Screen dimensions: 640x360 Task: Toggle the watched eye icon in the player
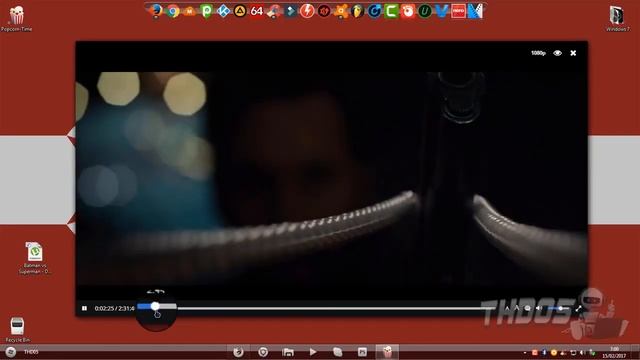pos(557,53)
